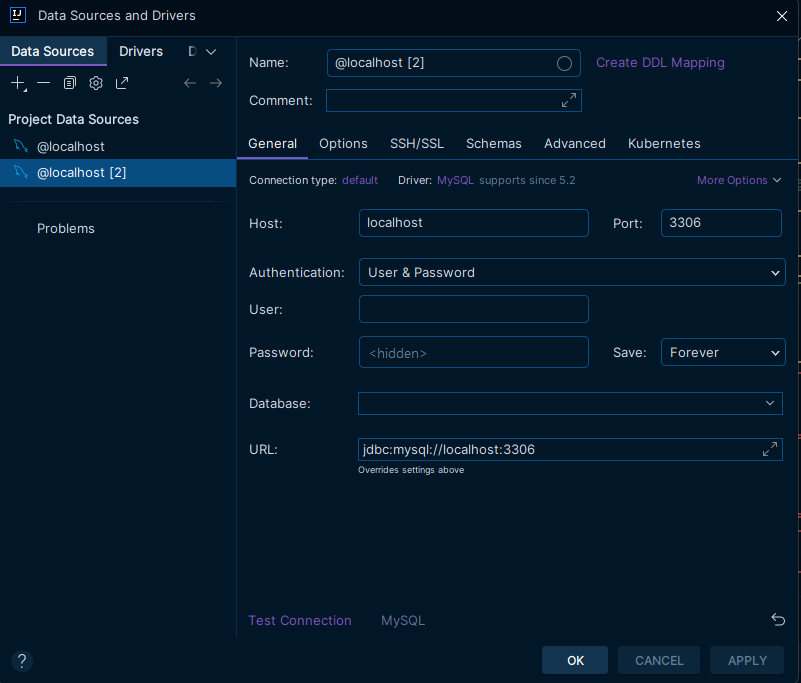Click the APPLY button
Viewport: 801px width, 683px height.
click(x=747, y=660)
